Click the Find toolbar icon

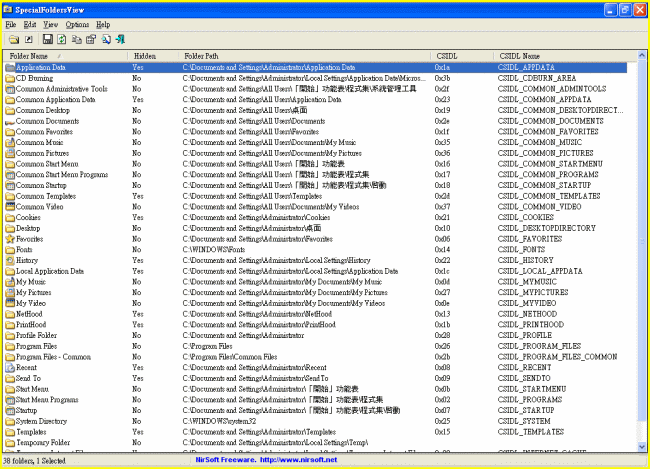(105, 39)
